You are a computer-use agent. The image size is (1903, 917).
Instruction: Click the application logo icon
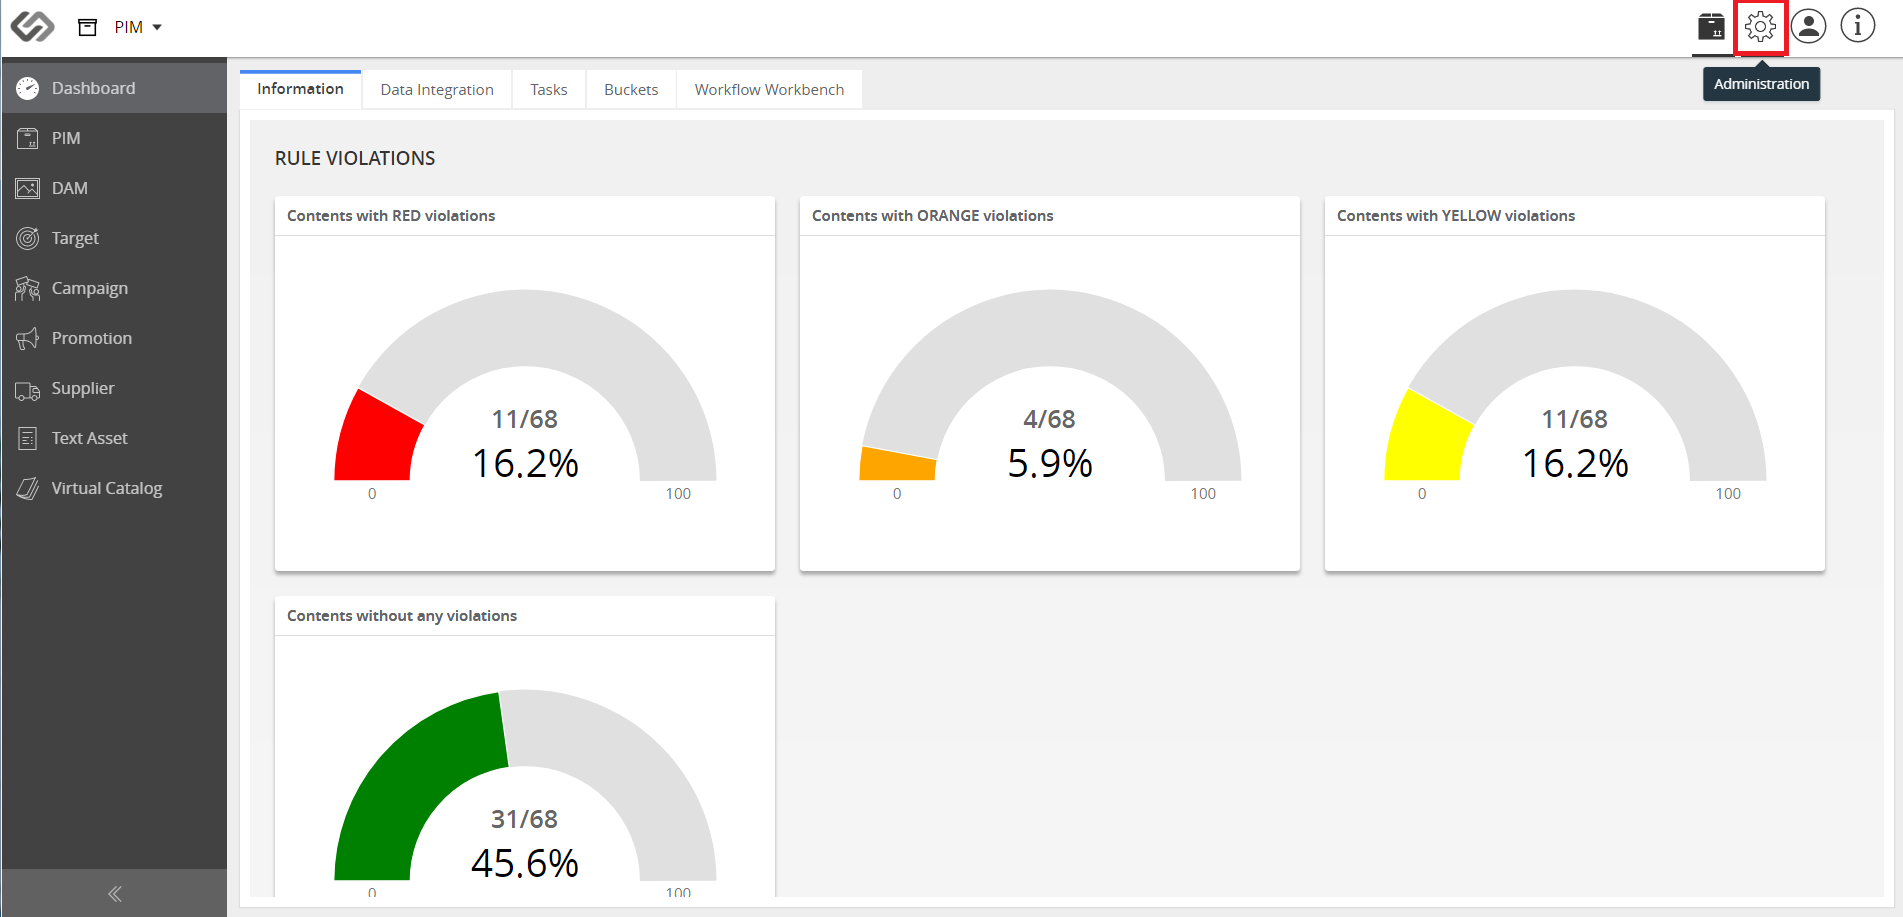(33, 26)
